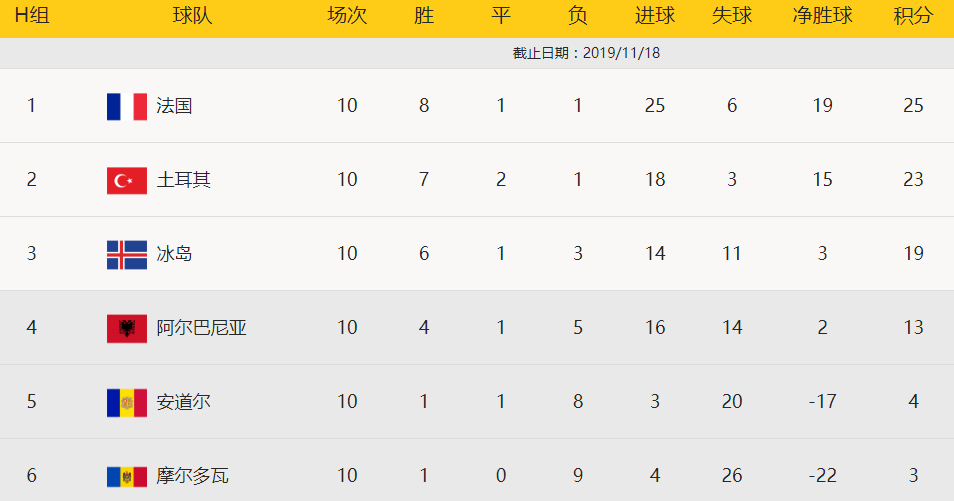Sort by the 净胜球 column header
Image resolution: width=954 pixels, height=501 pixels.
(822, 16)
